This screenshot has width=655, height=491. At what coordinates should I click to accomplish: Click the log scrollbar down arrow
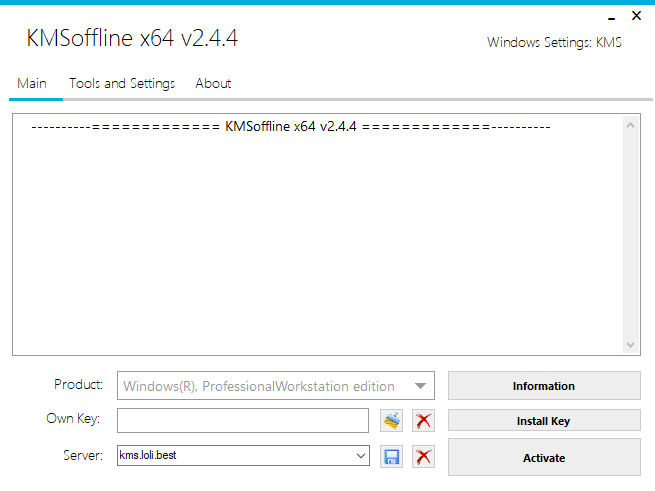[631, 345]
